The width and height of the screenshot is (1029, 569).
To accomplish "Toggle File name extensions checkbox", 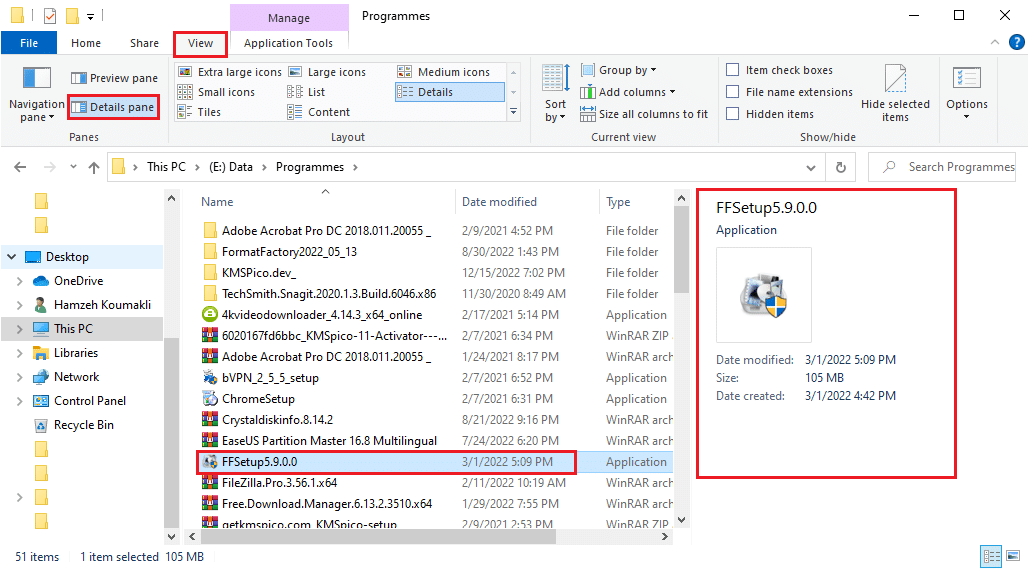I will coord(733,92).
